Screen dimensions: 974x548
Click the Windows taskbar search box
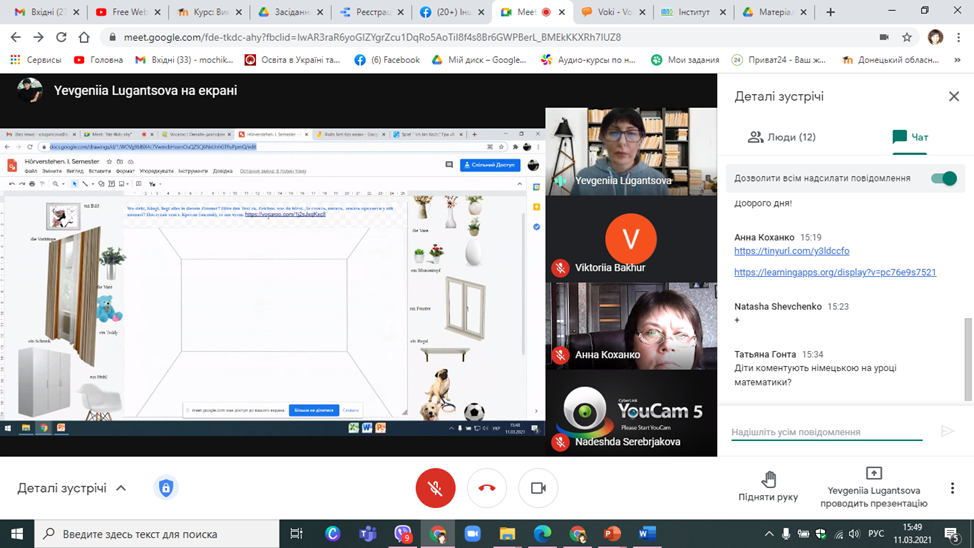157,534
